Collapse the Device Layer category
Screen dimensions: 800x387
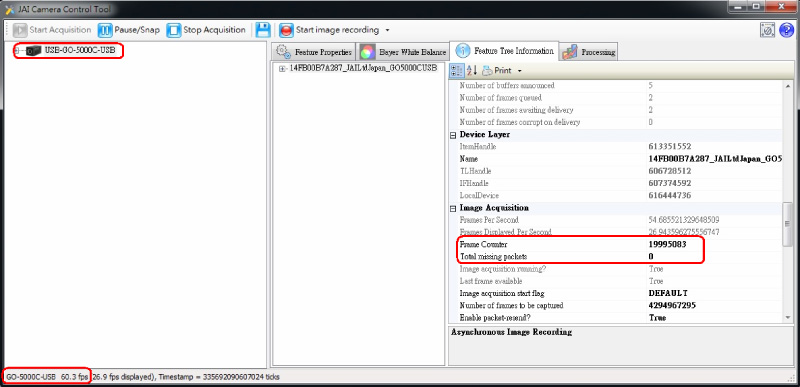click(453, 135)
